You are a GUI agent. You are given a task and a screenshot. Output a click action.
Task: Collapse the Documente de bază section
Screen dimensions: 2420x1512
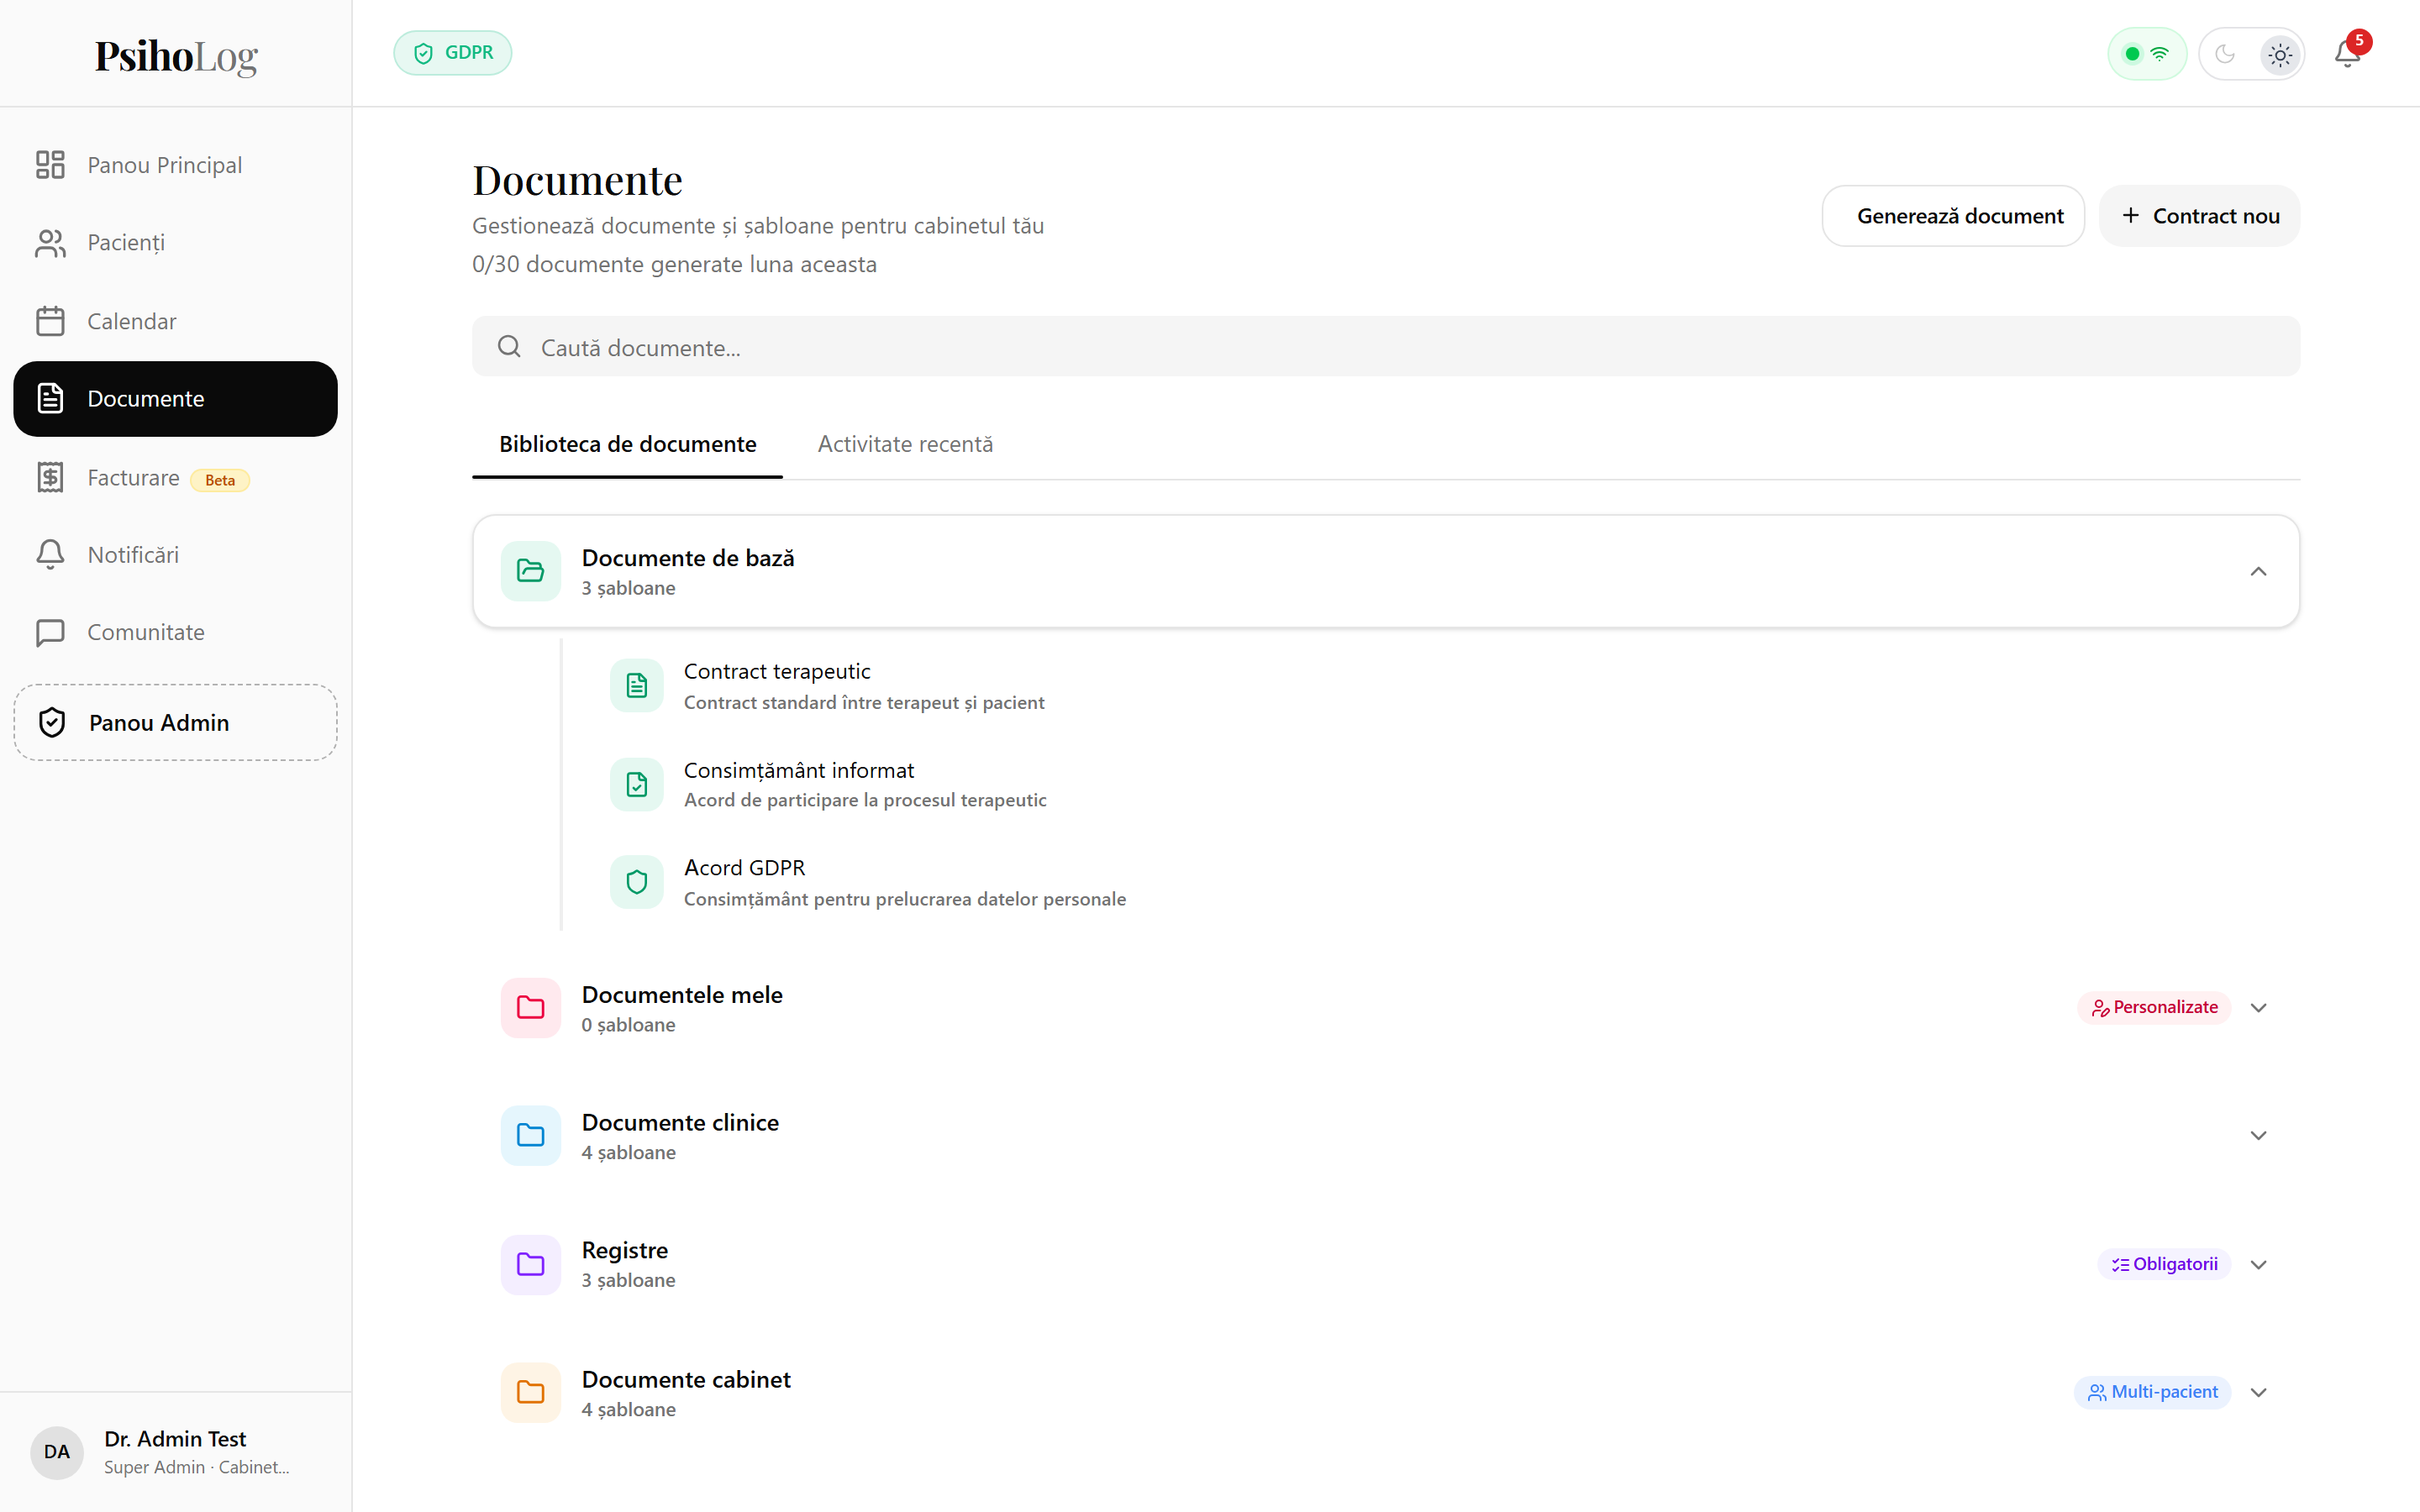click(x=2258, y=571)
